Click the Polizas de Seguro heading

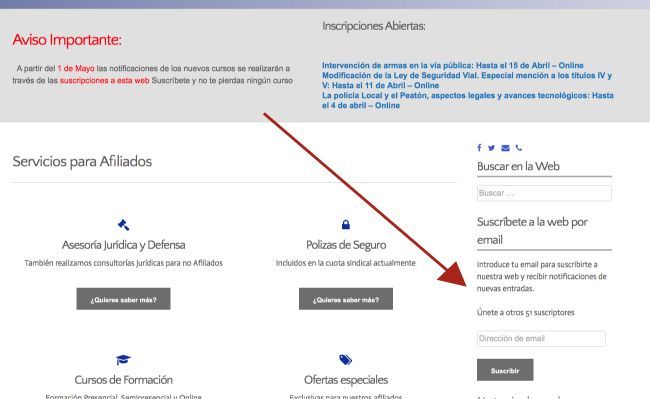click(x=346, y=245)
